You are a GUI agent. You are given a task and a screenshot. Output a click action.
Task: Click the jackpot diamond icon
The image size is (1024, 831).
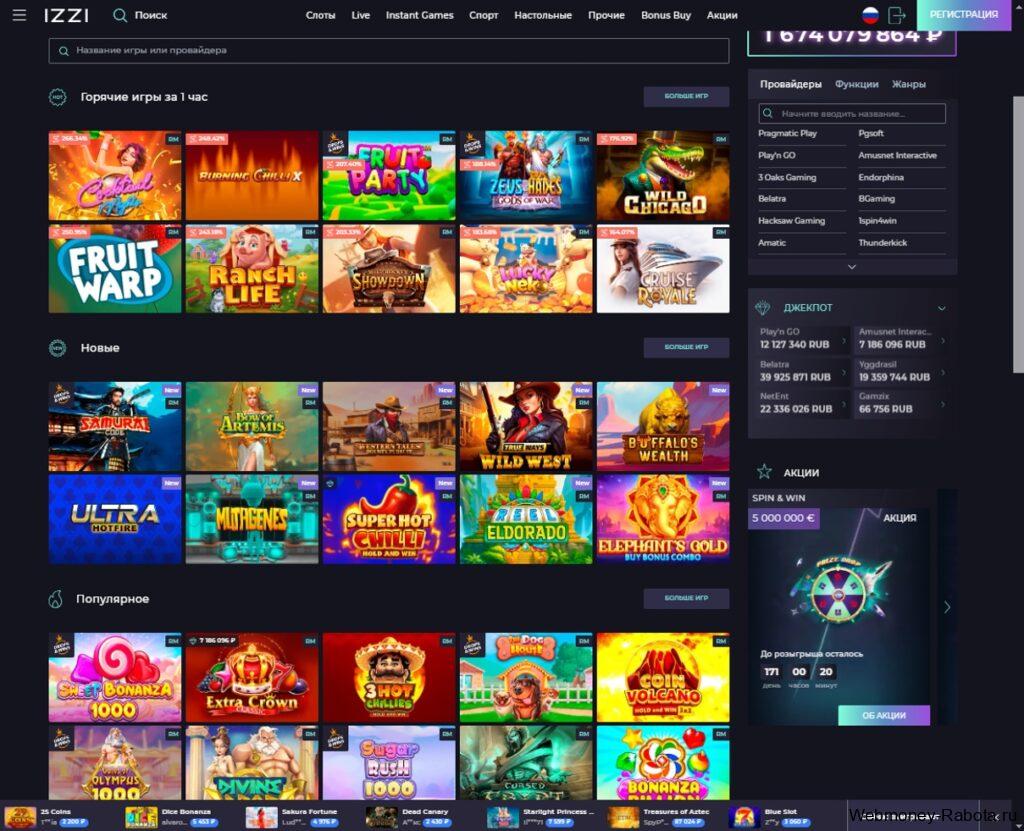tap(763, 308)
